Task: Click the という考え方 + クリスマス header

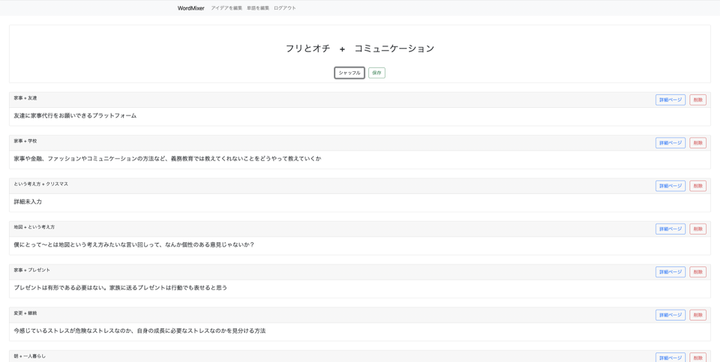Action: (360, 186)
